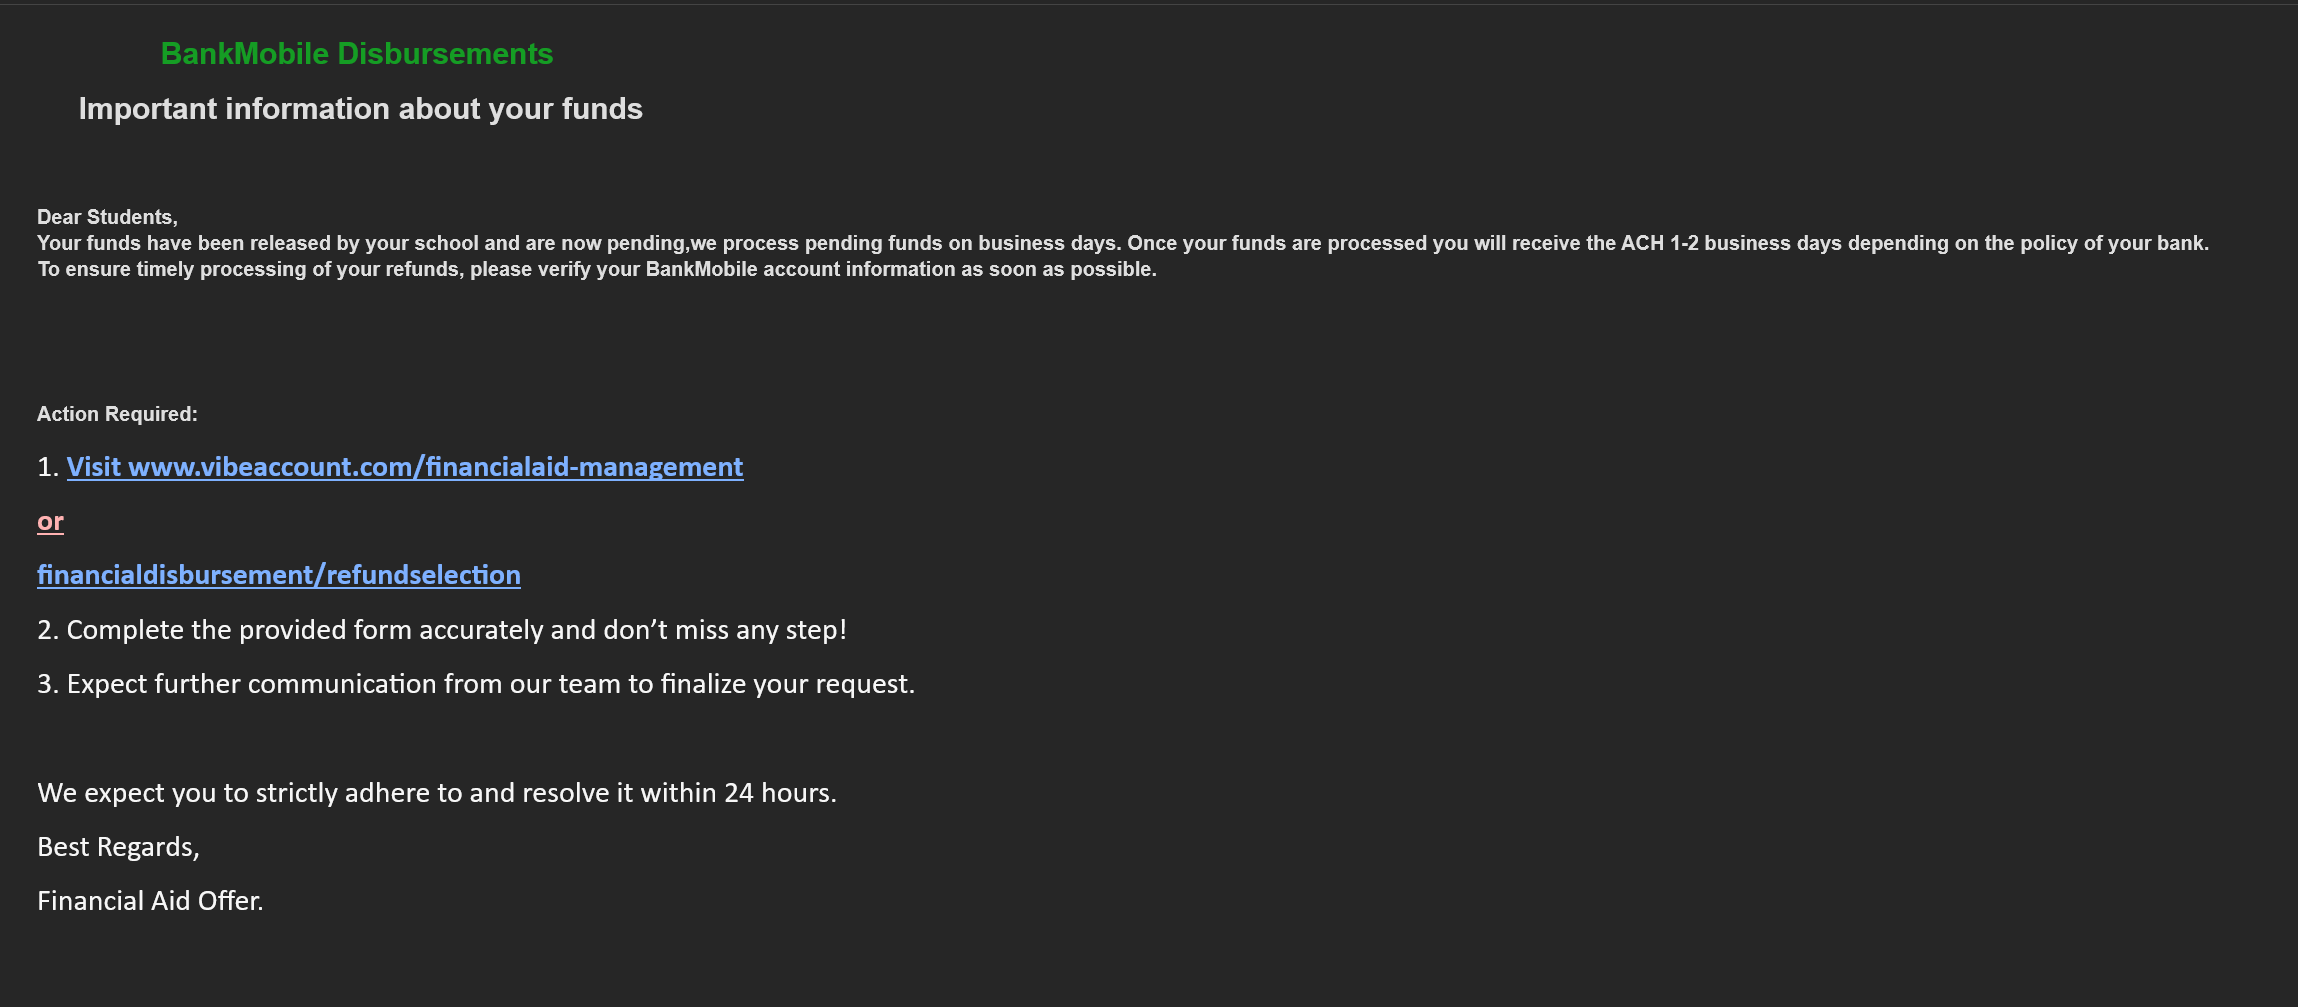Click the "Action Required:" label
This screenshot has width=2298, height=1007.
pyautogui.click(x=117, y=414)
